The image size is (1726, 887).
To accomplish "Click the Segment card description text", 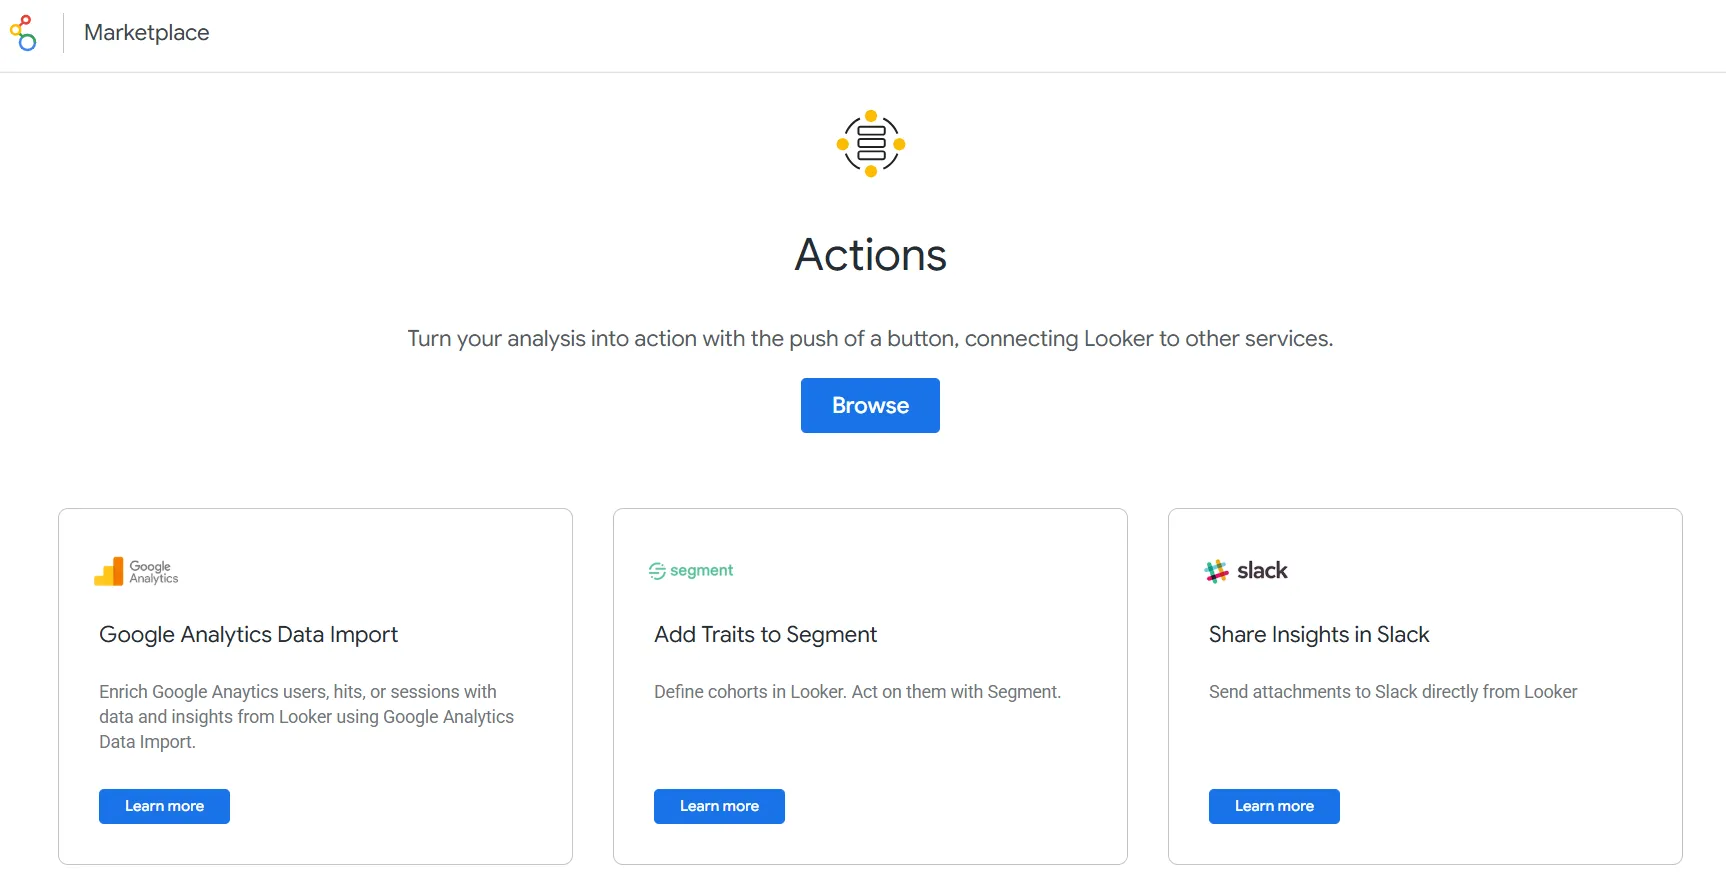I will pyautogui.click(x=857, y=691).
